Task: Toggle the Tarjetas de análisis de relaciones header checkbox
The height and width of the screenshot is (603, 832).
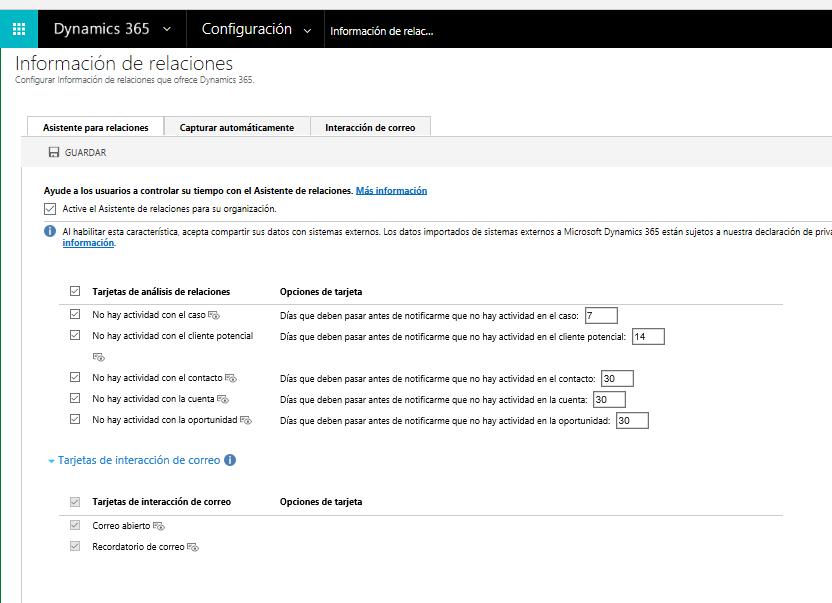Action: pos(75,291)
